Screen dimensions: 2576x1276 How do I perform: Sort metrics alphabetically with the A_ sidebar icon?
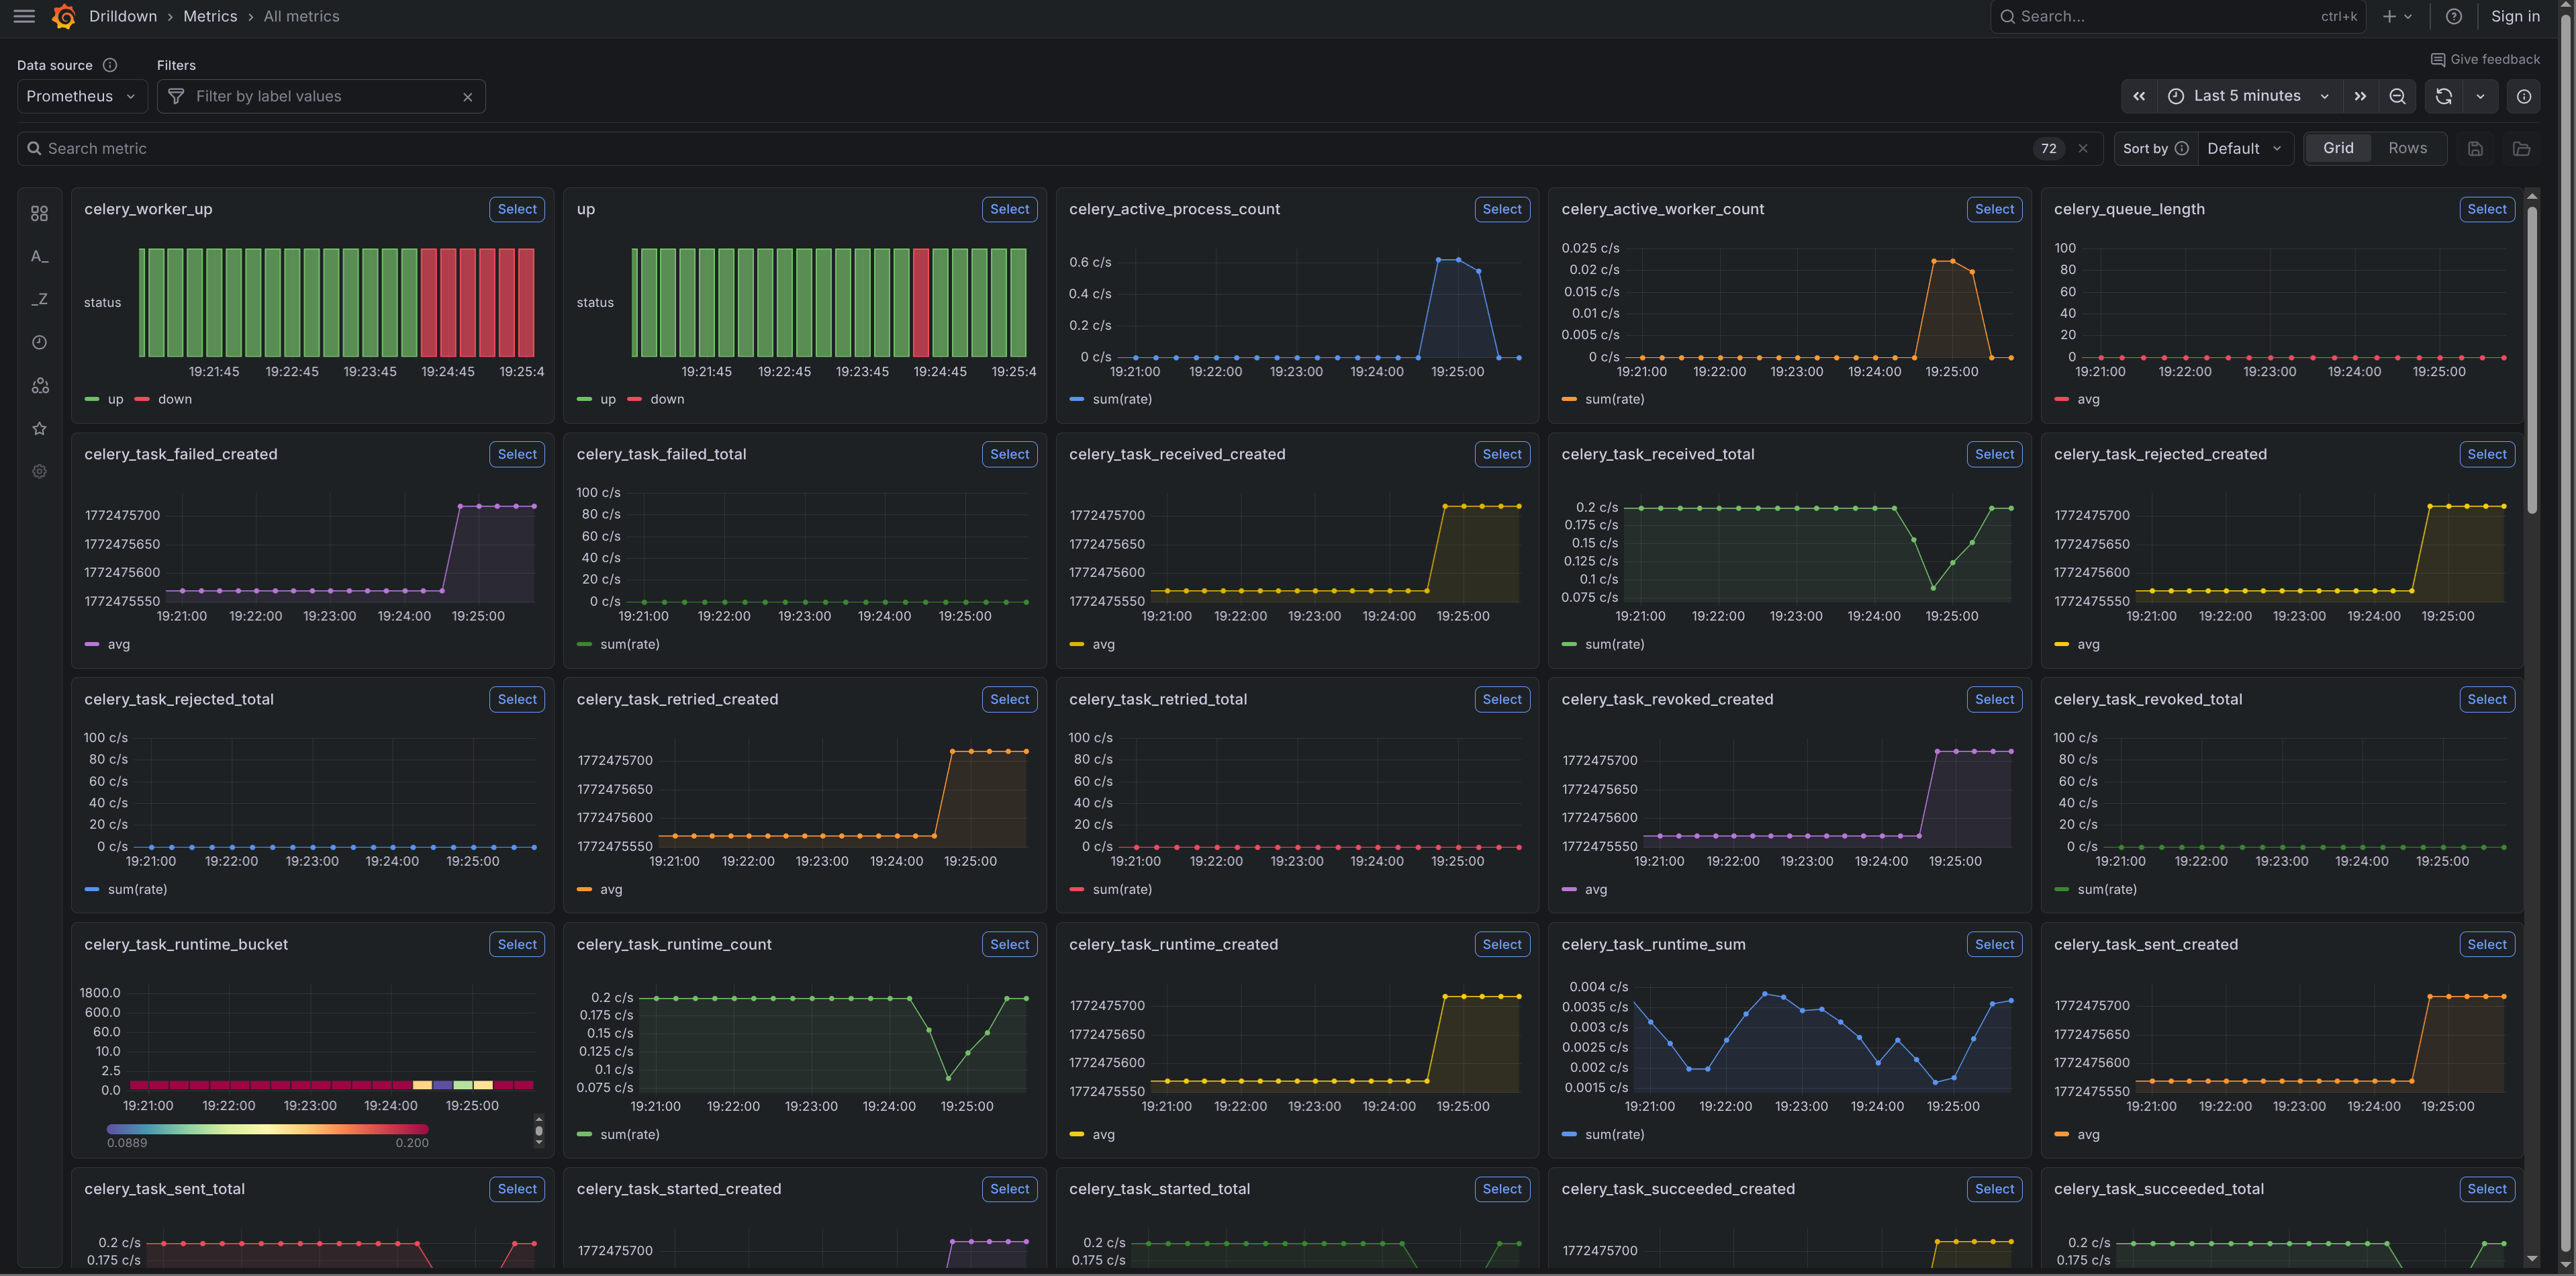coord(39,256)
